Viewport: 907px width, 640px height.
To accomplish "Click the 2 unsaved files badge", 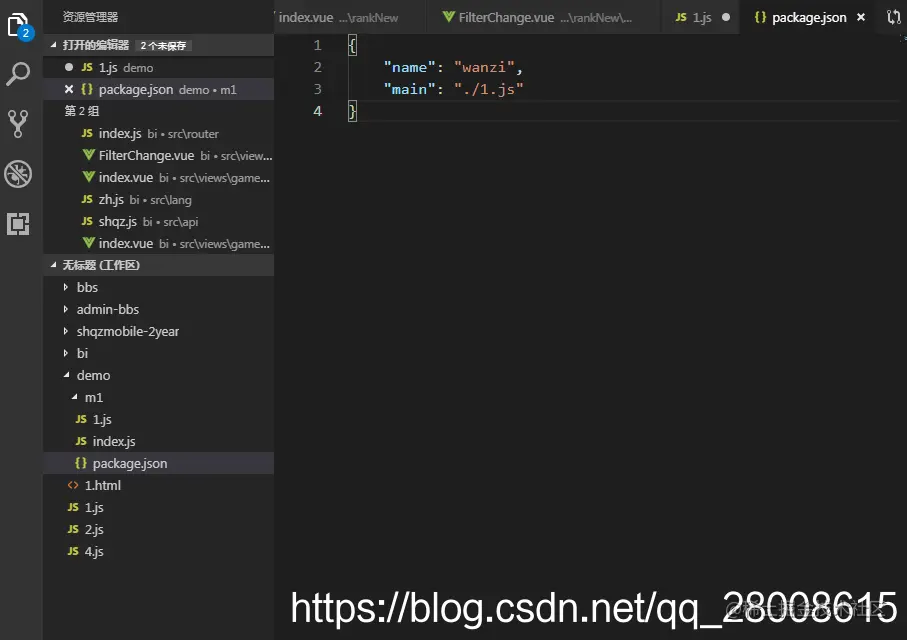I will (163, 46).
